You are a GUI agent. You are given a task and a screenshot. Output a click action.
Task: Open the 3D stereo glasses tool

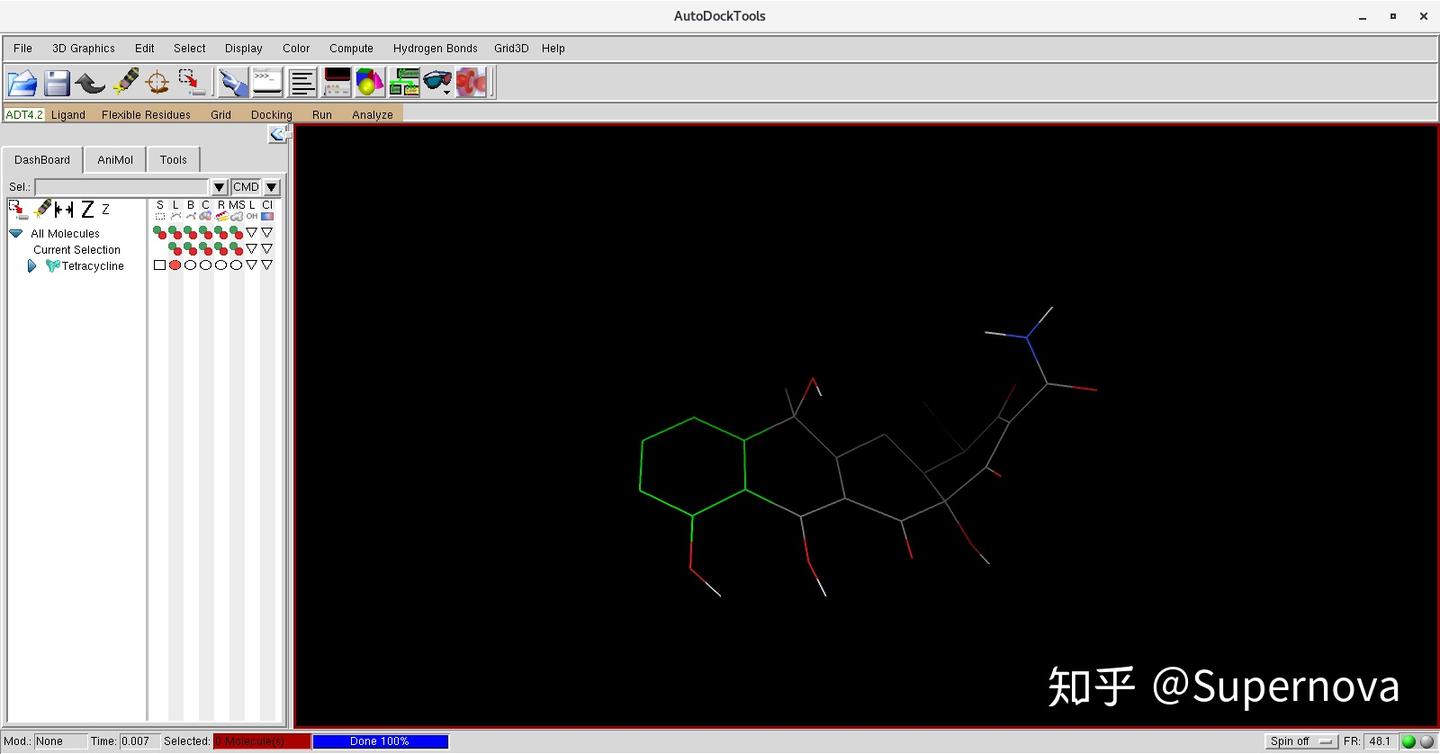tap(437, 82)
